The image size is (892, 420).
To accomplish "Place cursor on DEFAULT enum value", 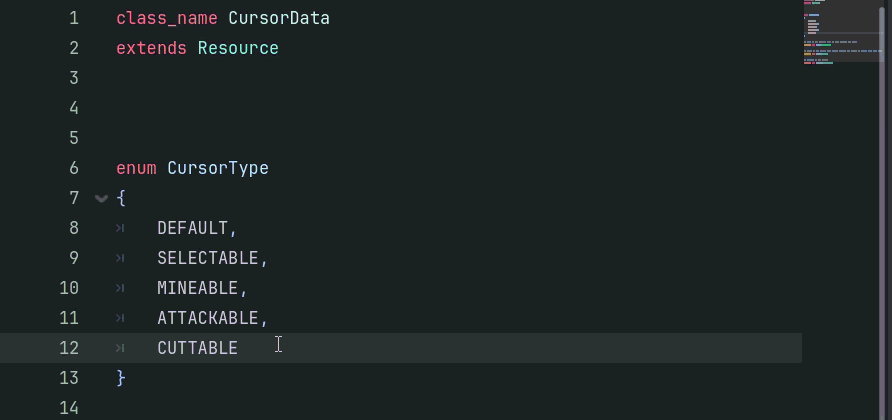I will (193, 228).
